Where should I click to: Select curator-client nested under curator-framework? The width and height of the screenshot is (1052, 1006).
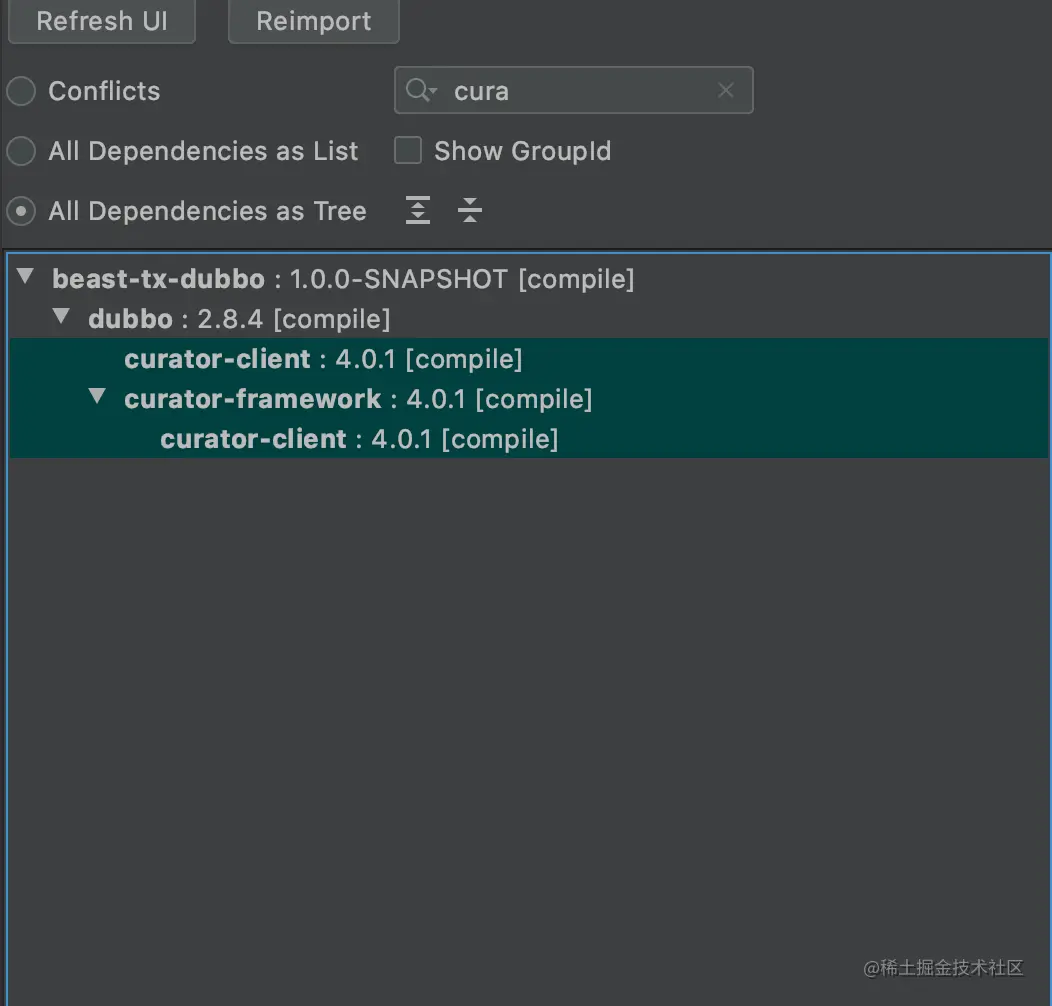click(253, 439)
